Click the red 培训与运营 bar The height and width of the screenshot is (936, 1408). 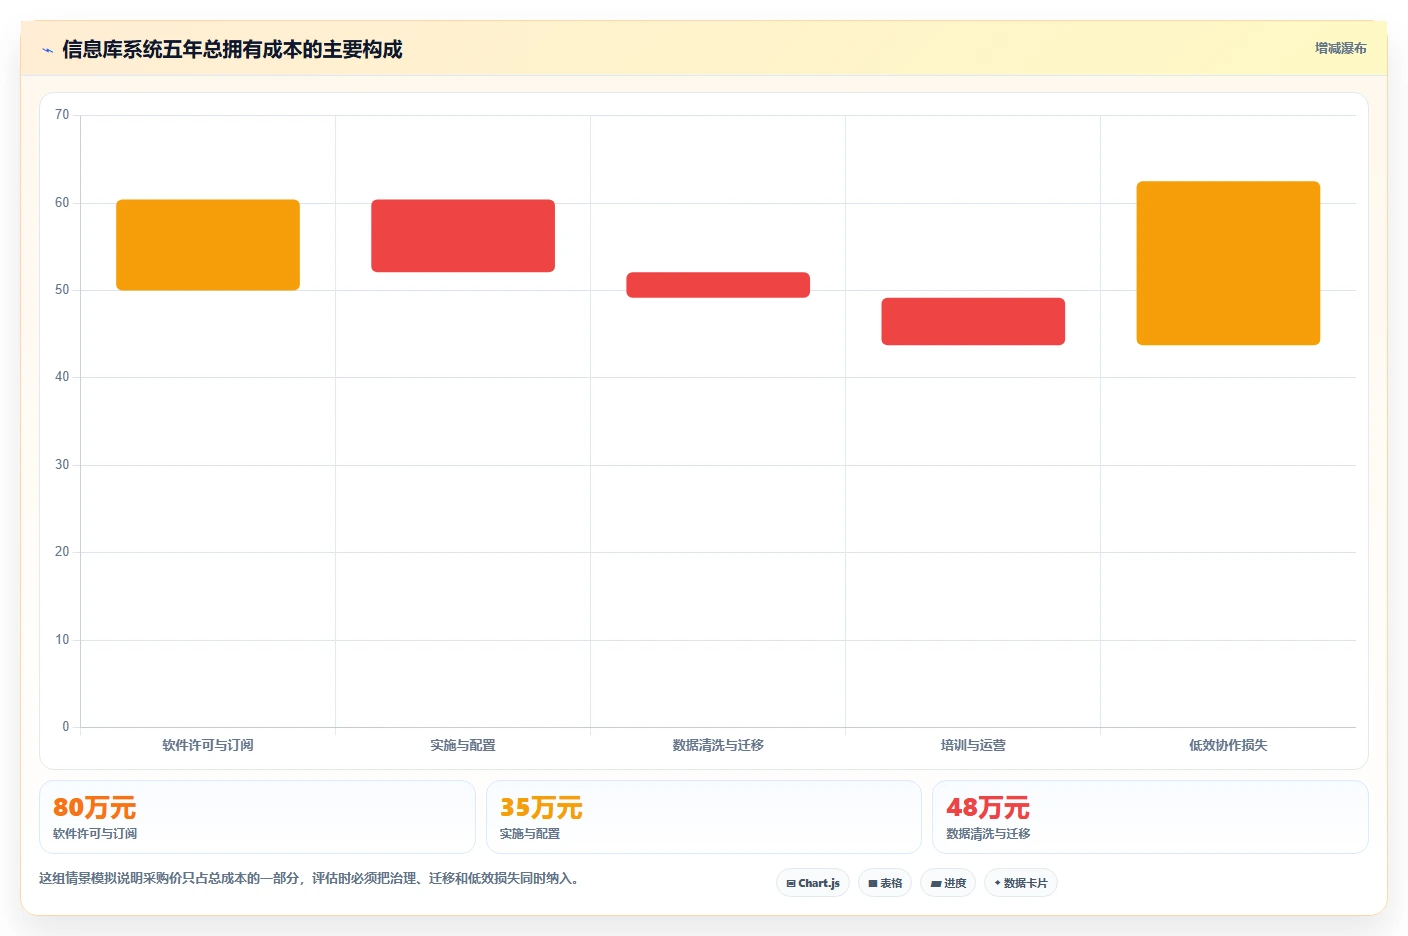(x=973, y=321)
